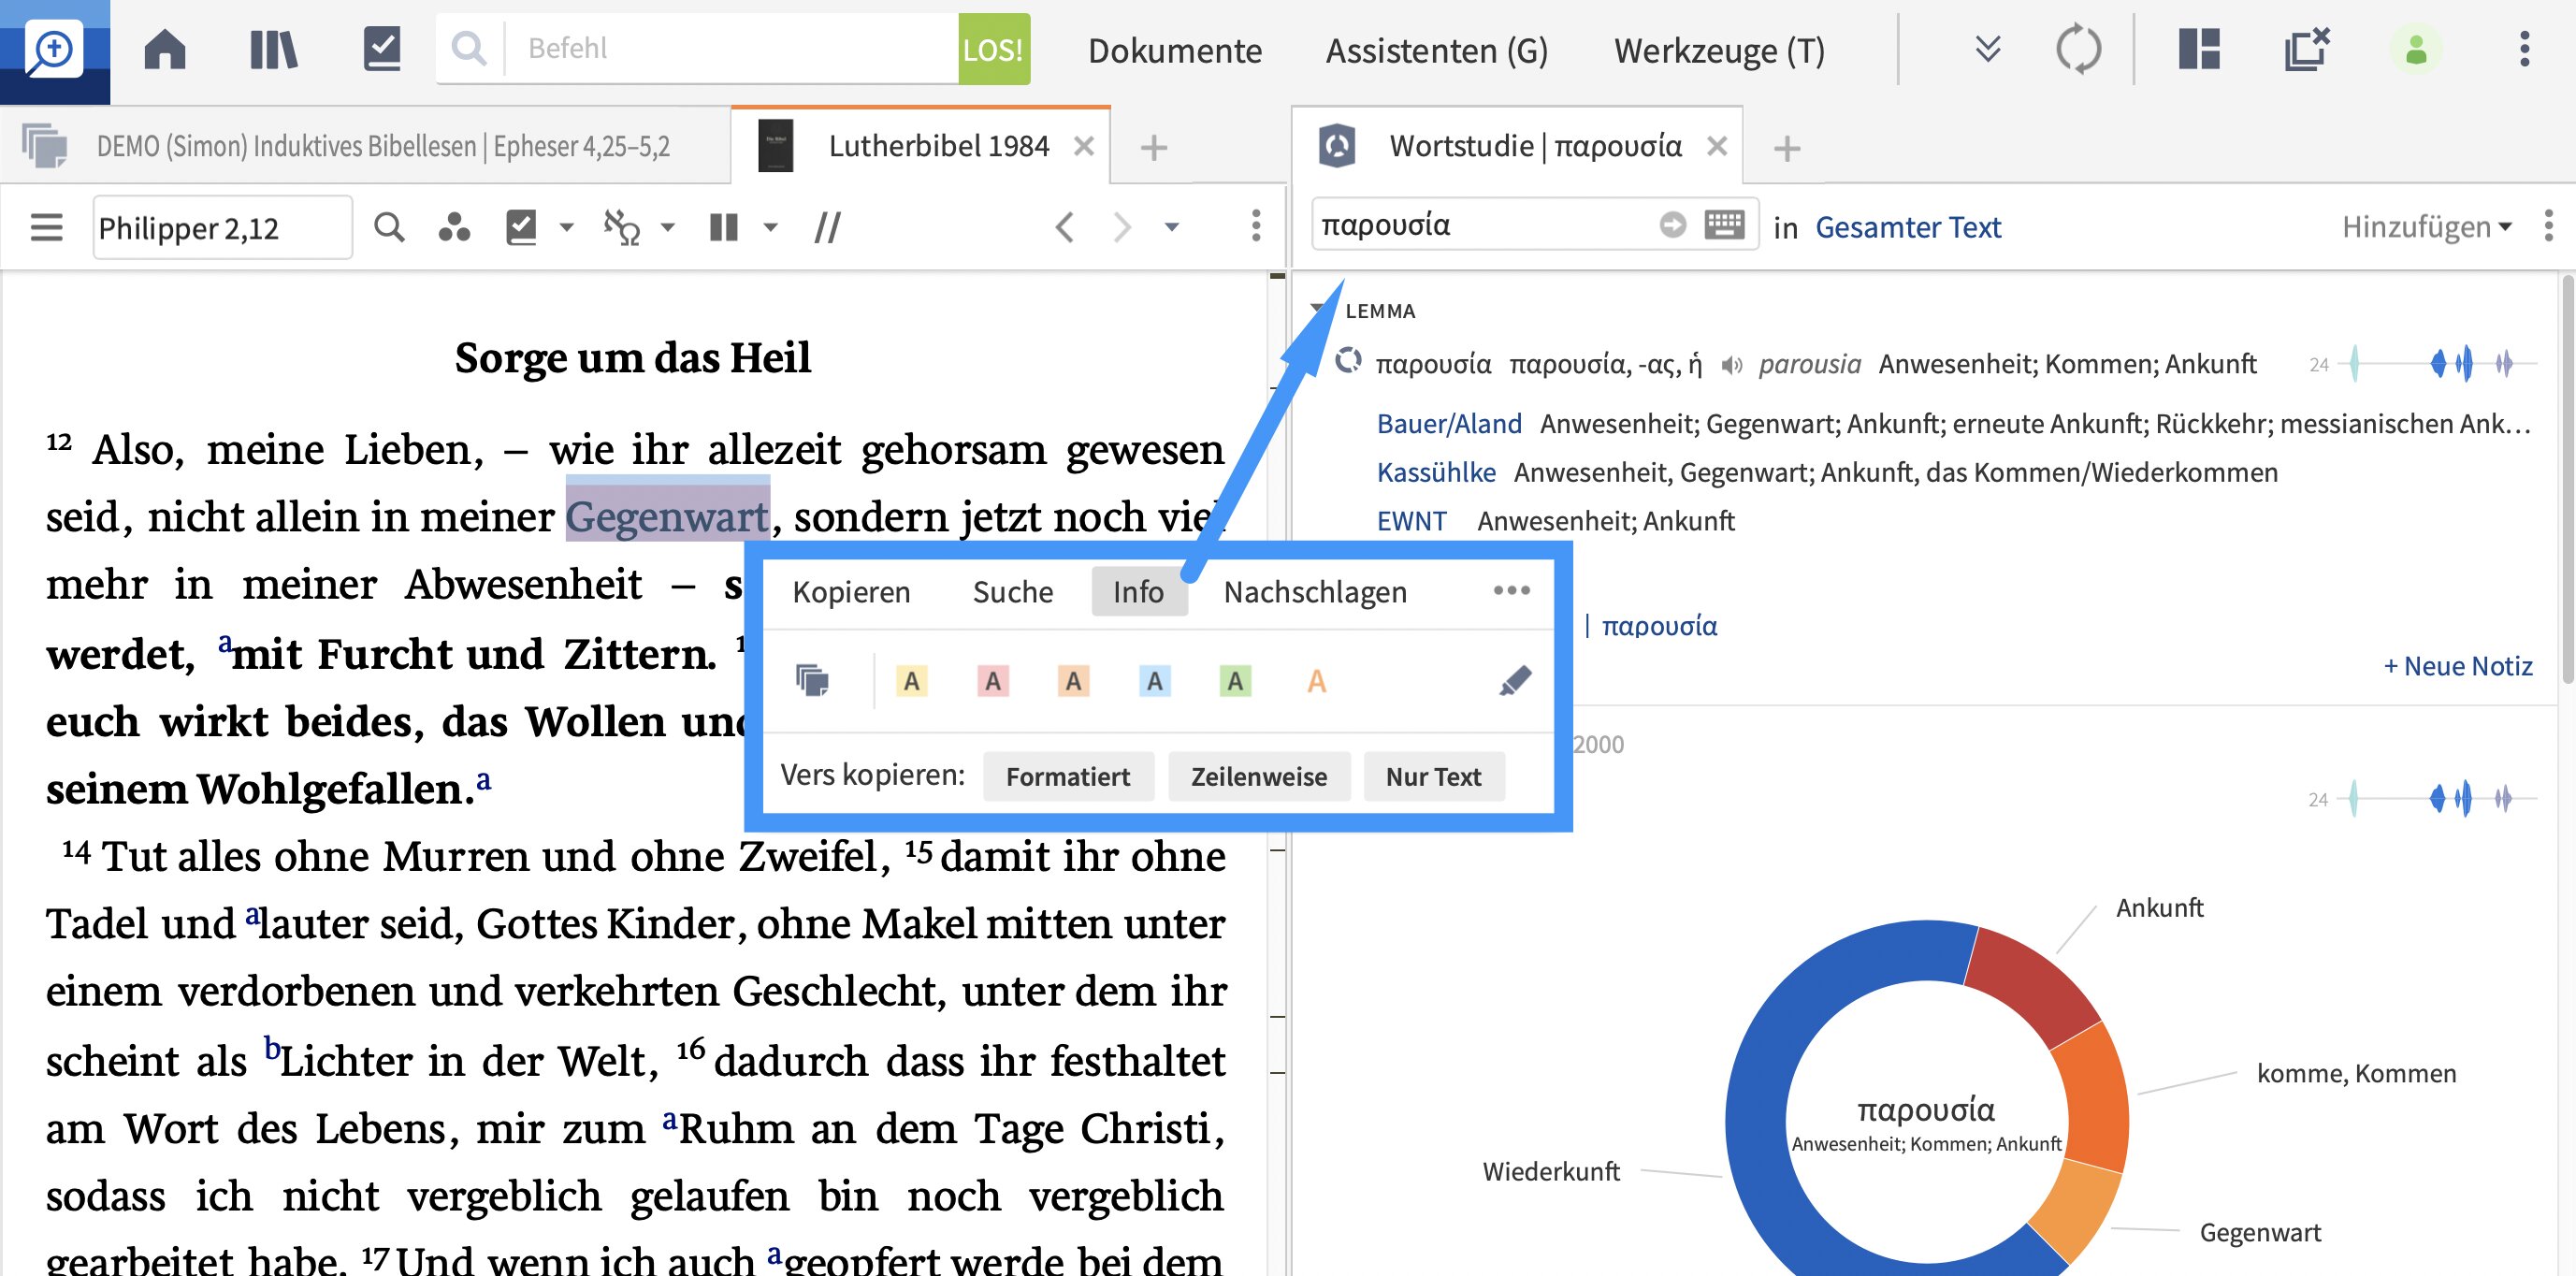Image resolution: width=2576 pixels, height=1276 pixels.
Task: Choose Suche in the popup menu
Action: pos(1012,592)
